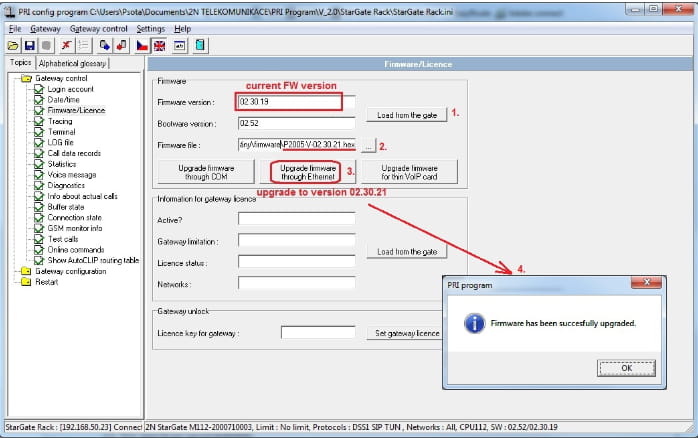The width and height of the screenshot is (698, 438).
Task: Select Show AutoCLIP routing table item
Action: [93, 260]
